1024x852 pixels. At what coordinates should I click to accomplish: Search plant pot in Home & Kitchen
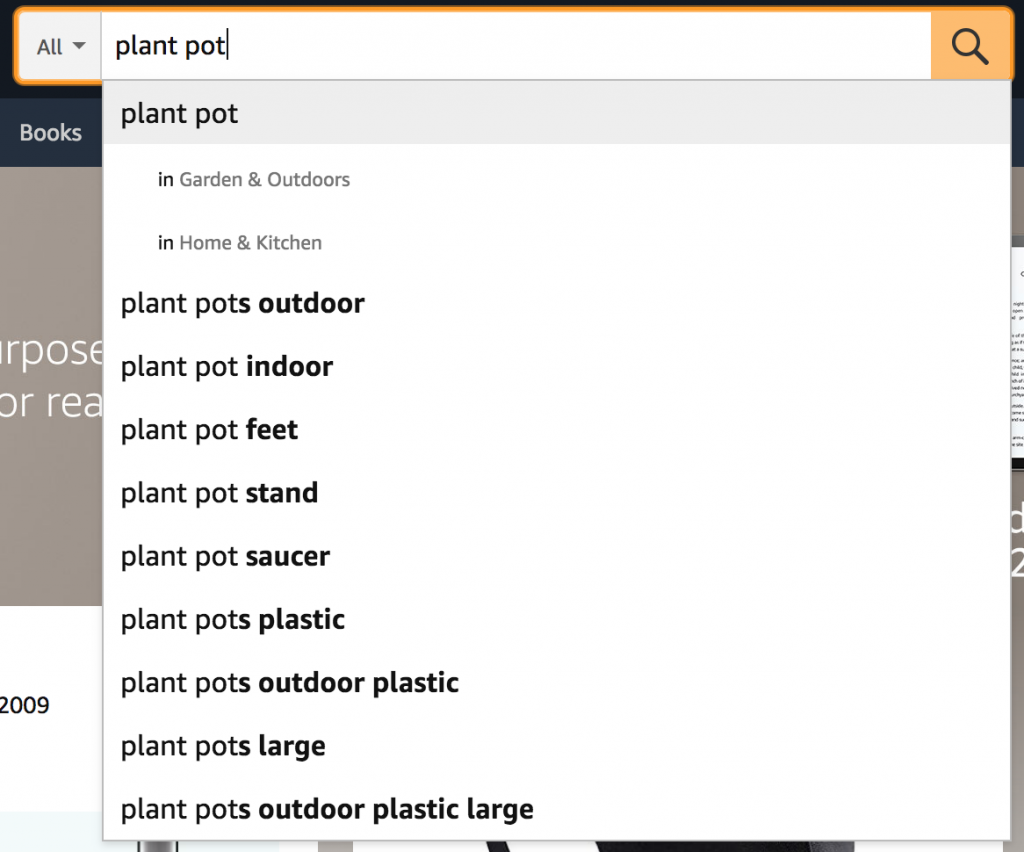[250, 243]
